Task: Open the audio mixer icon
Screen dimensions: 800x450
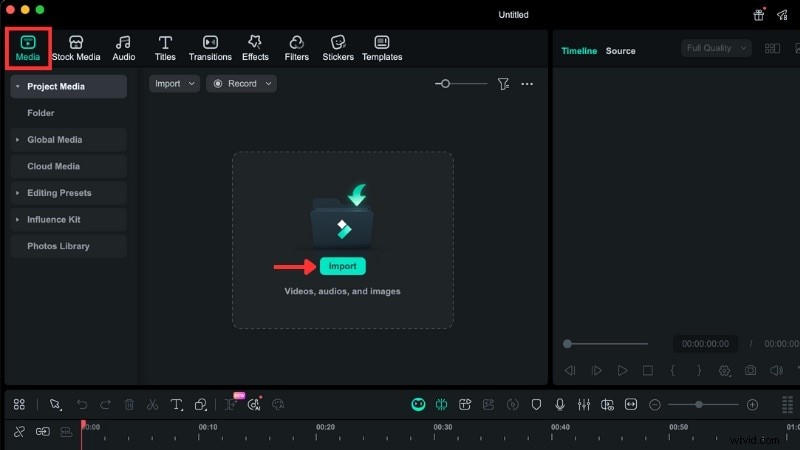Action: tap(583, 405)
